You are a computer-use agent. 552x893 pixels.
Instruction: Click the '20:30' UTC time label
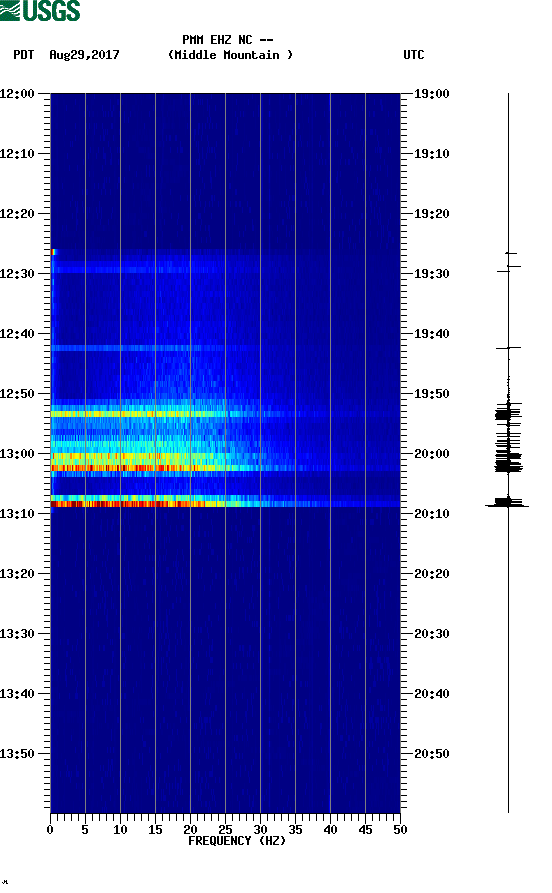pyautogui.click(x=432, y=634)
